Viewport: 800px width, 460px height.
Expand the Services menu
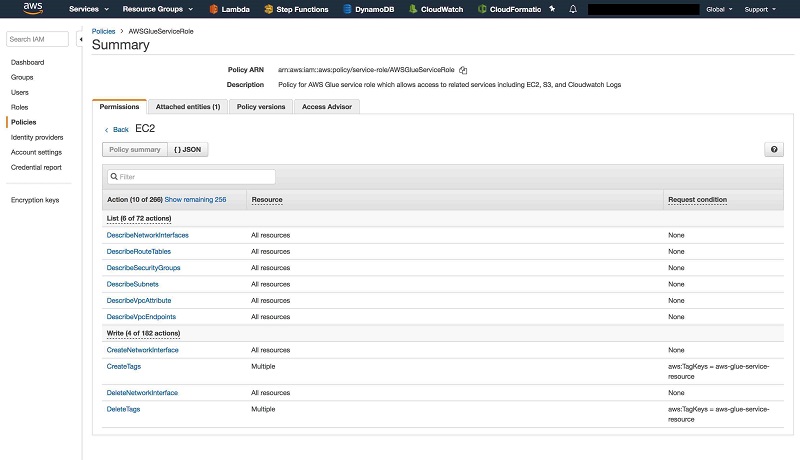pyautogui.click(x=89, y=9)
